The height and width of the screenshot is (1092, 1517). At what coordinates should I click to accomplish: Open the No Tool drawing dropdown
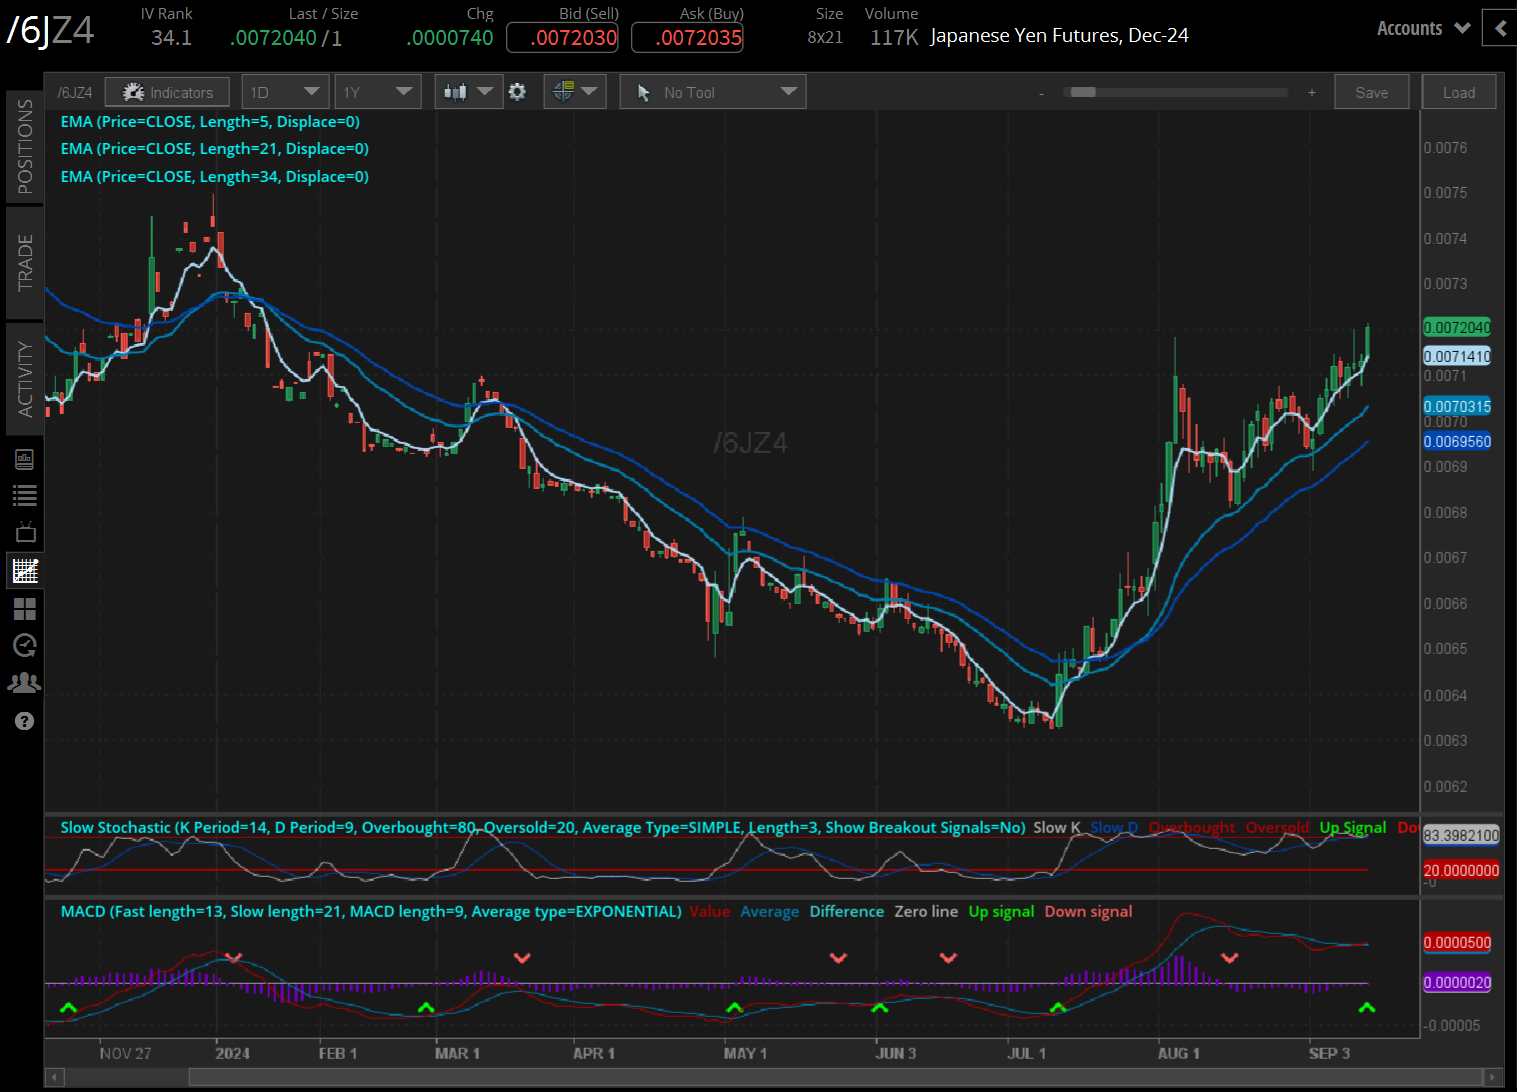coord(713,92)
